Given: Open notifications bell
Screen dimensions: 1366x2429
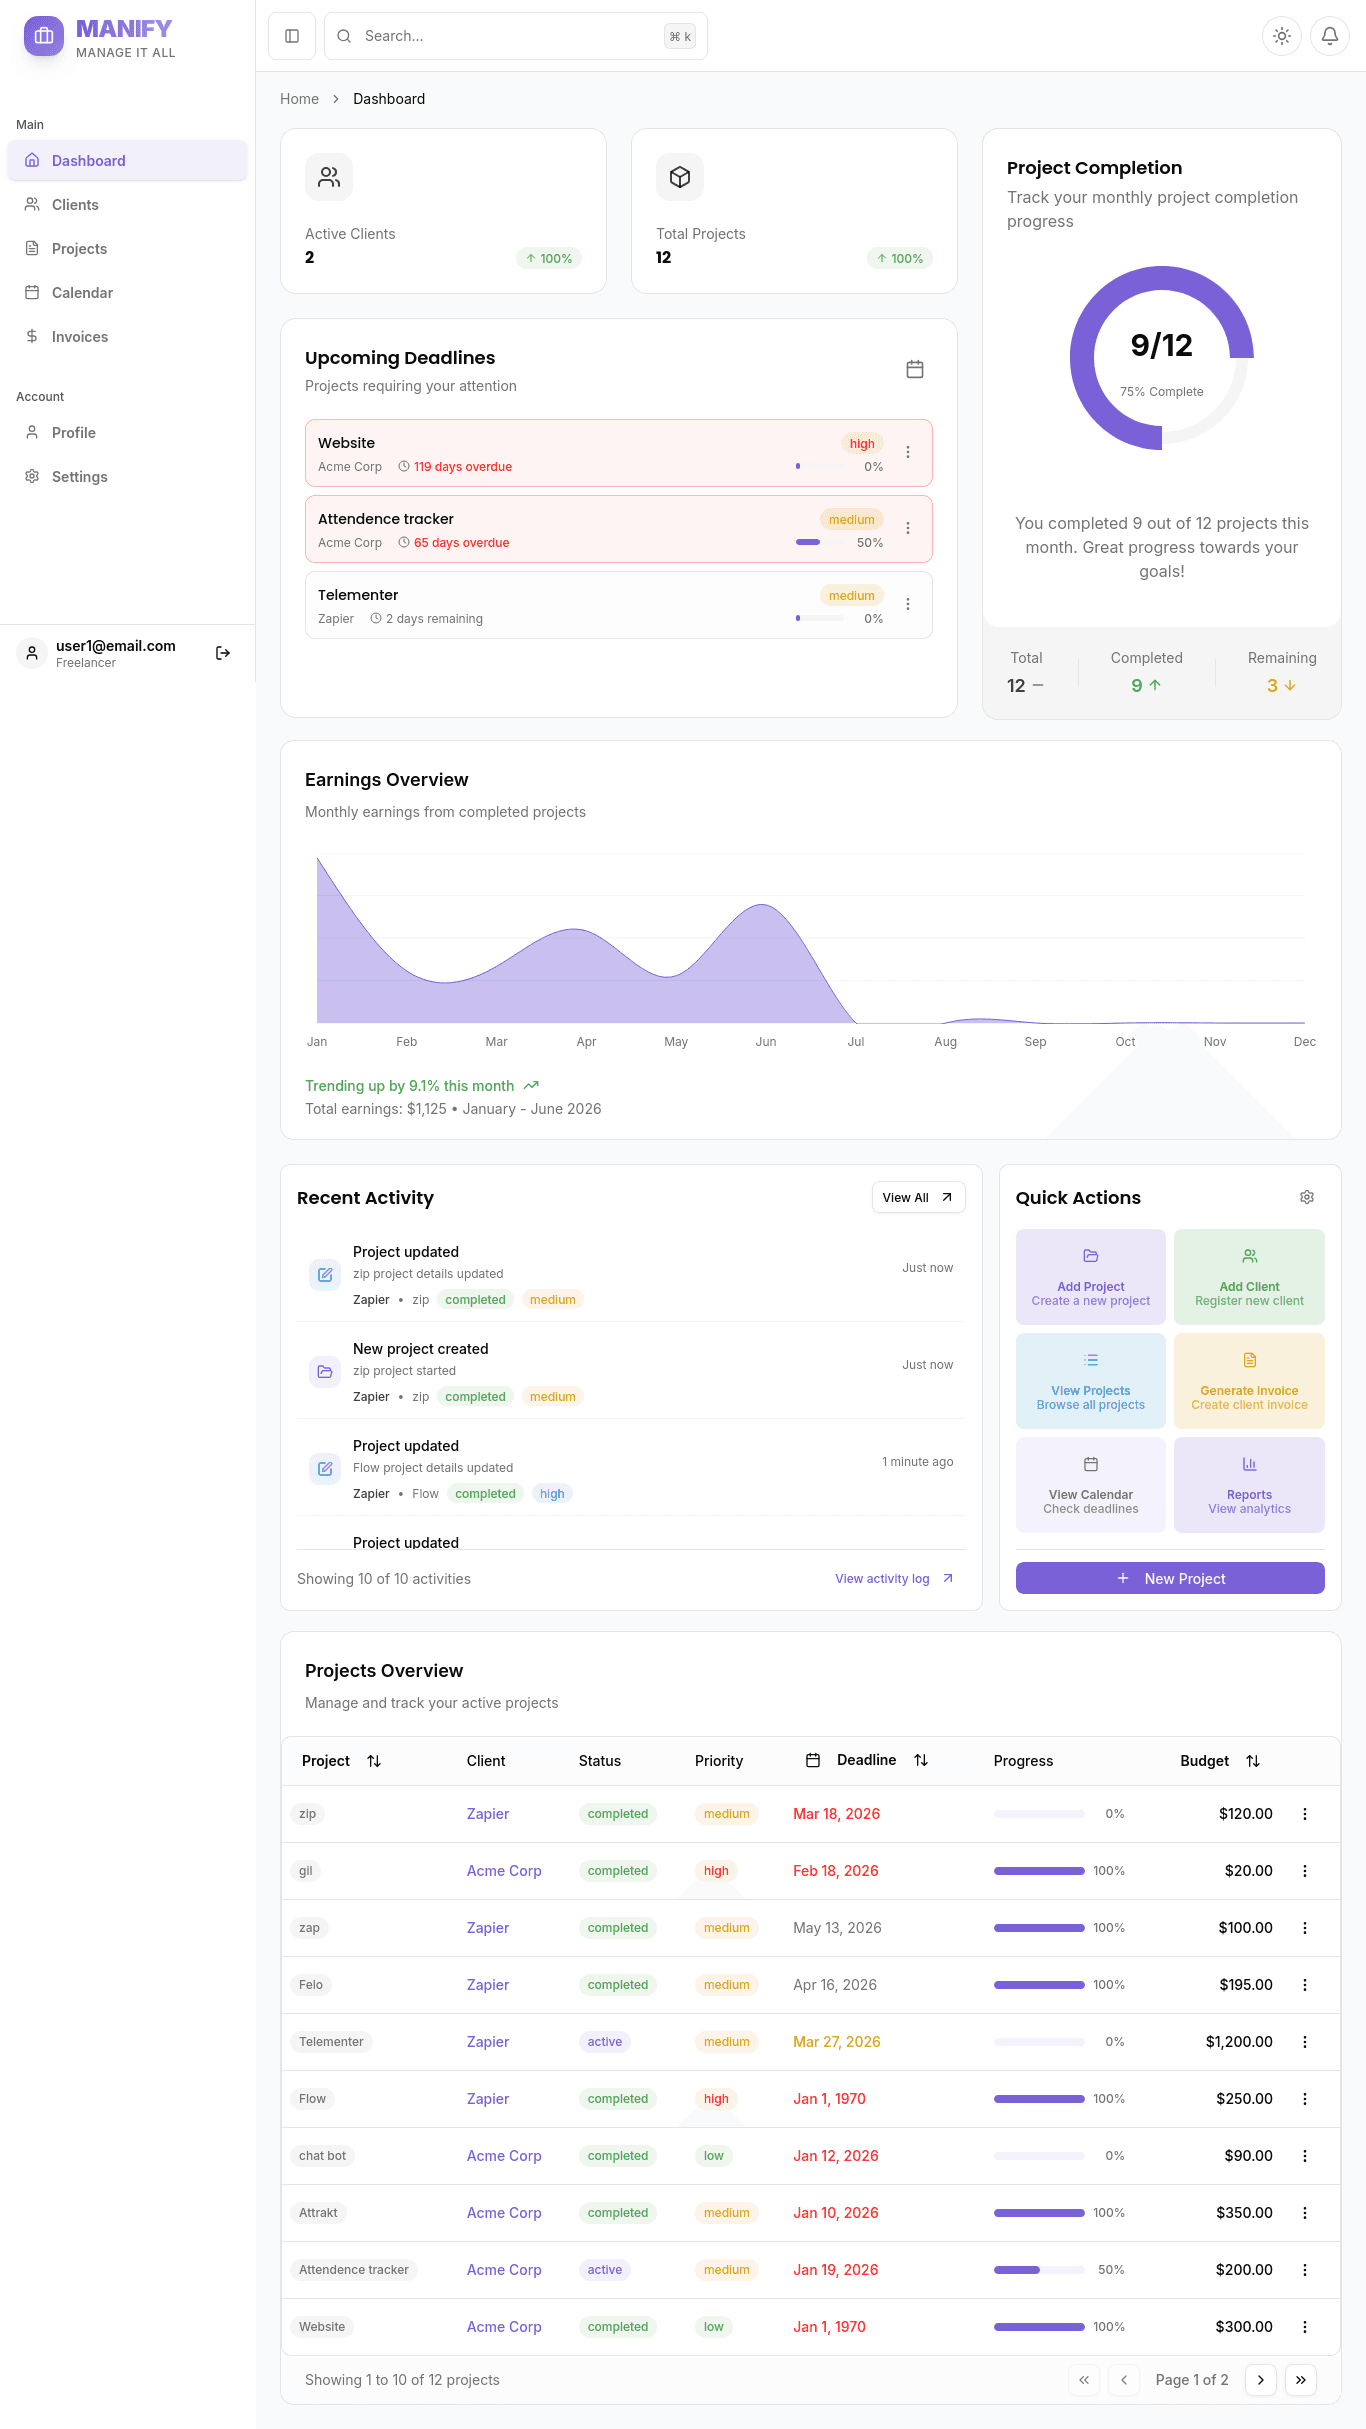Looking at the screenshot, I should point(1329,36).
